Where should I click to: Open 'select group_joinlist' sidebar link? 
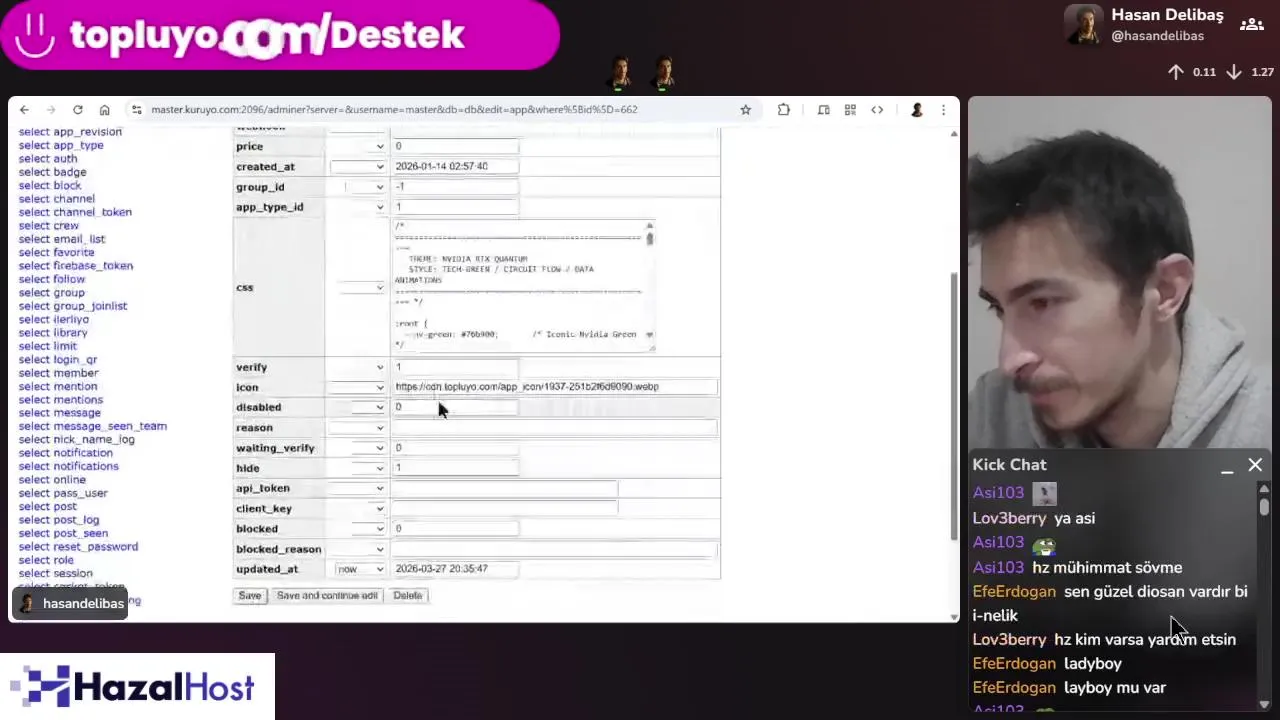tap(73, 306)
